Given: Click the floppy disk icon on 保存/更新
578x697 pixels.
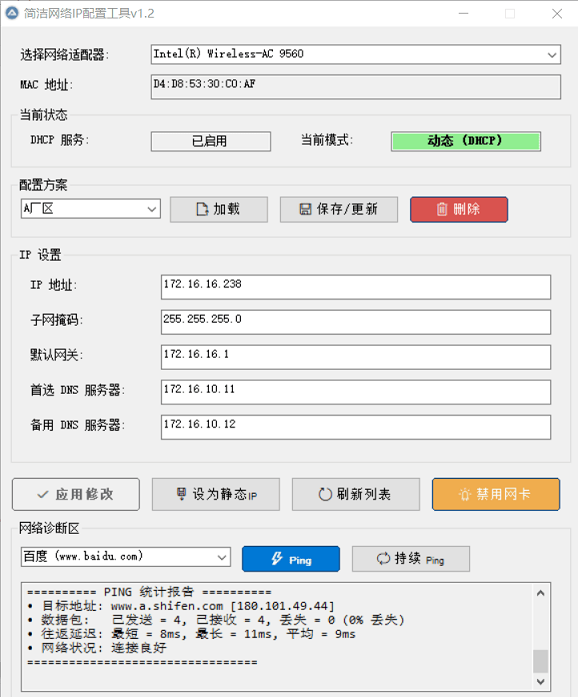Looking at the screenshot, I should (305, 209).
